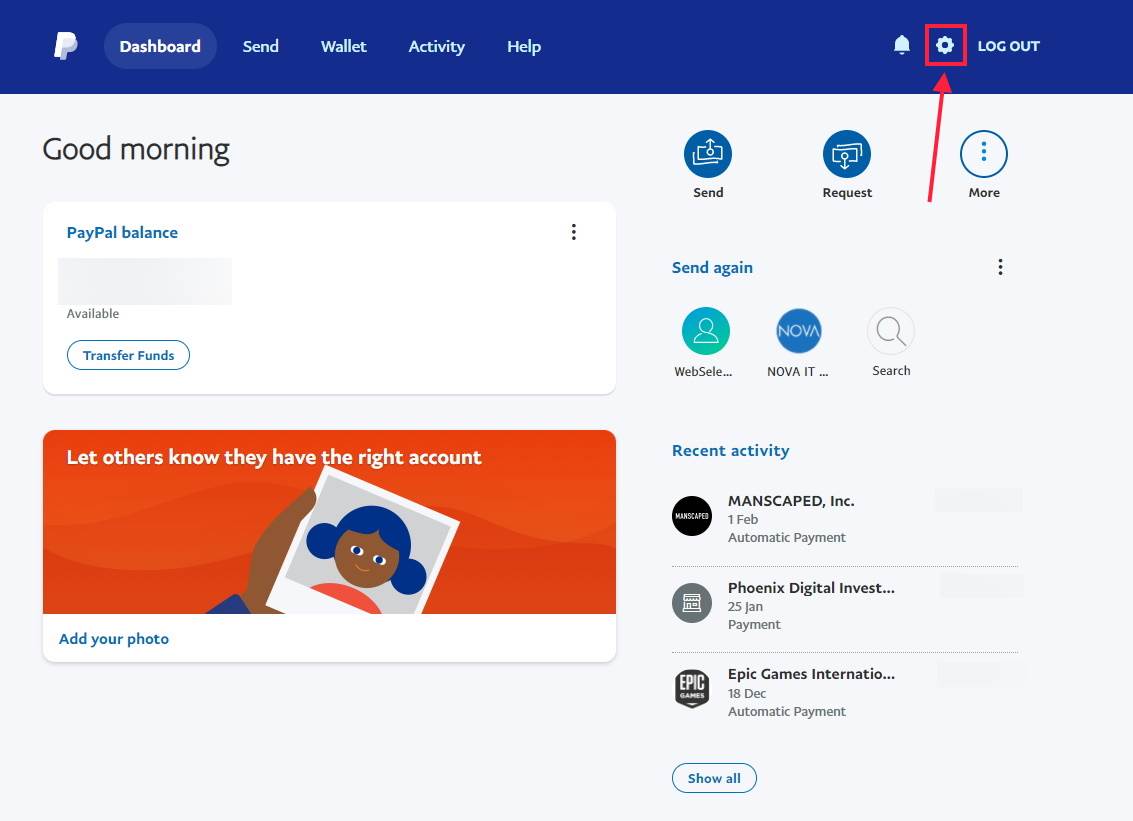Image resolution: width=1133 pixels, height=821 pixels.
Task: Click the MANSCAPED, Inc. merchant logo
Action: pos(692,516)
